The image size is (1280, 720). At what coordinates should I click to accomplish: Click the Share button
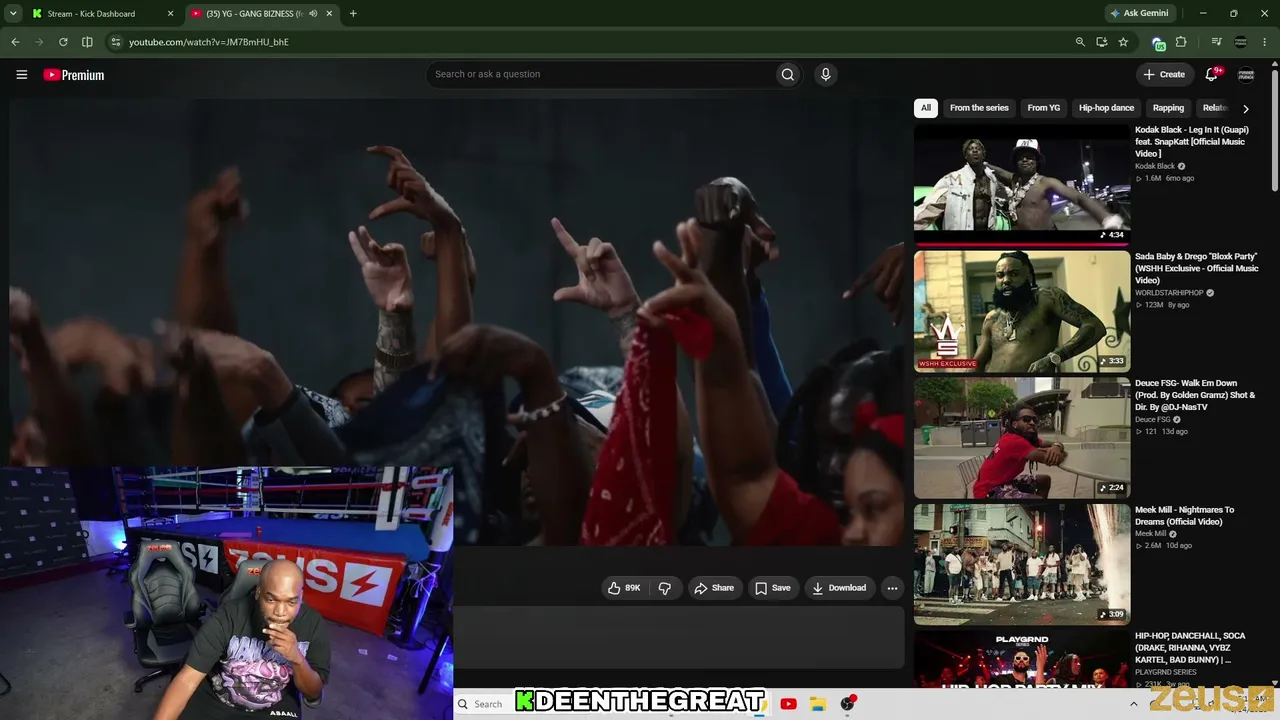(714, 588)
